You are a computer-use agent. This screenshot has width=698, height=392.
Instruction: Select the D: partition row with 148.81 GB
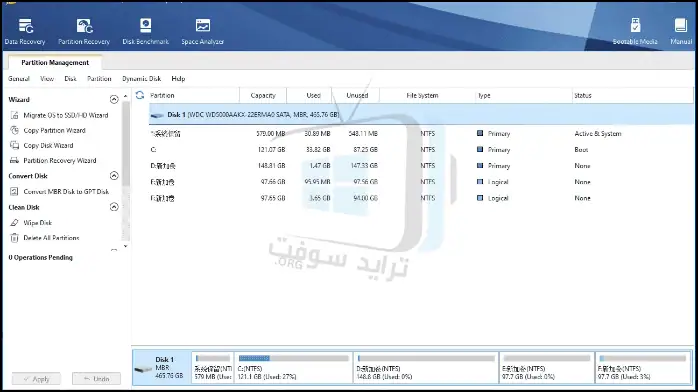pos(421,166)
